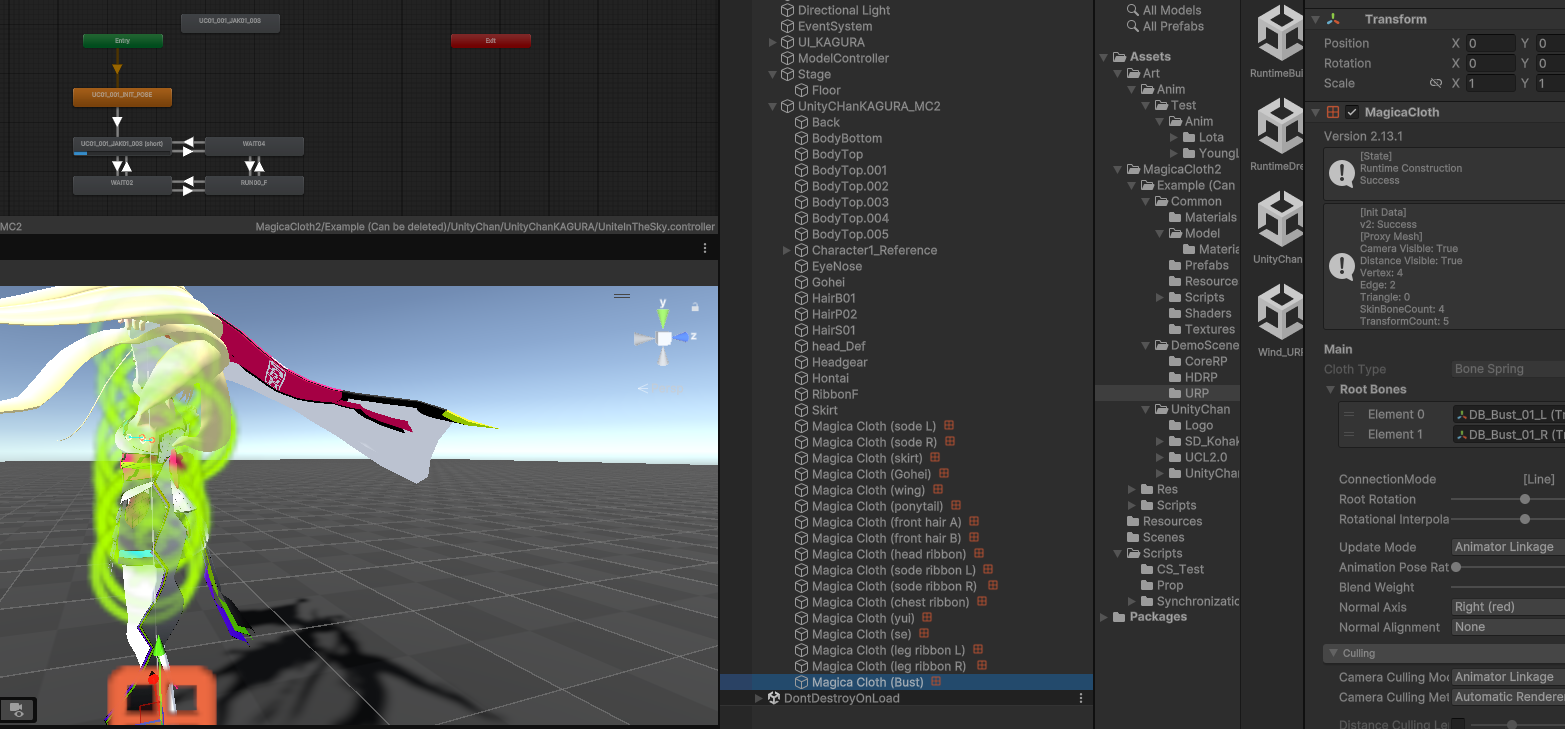
Task: Click the blue Z axis of the scene gizmo
Action: pos(682,338)
